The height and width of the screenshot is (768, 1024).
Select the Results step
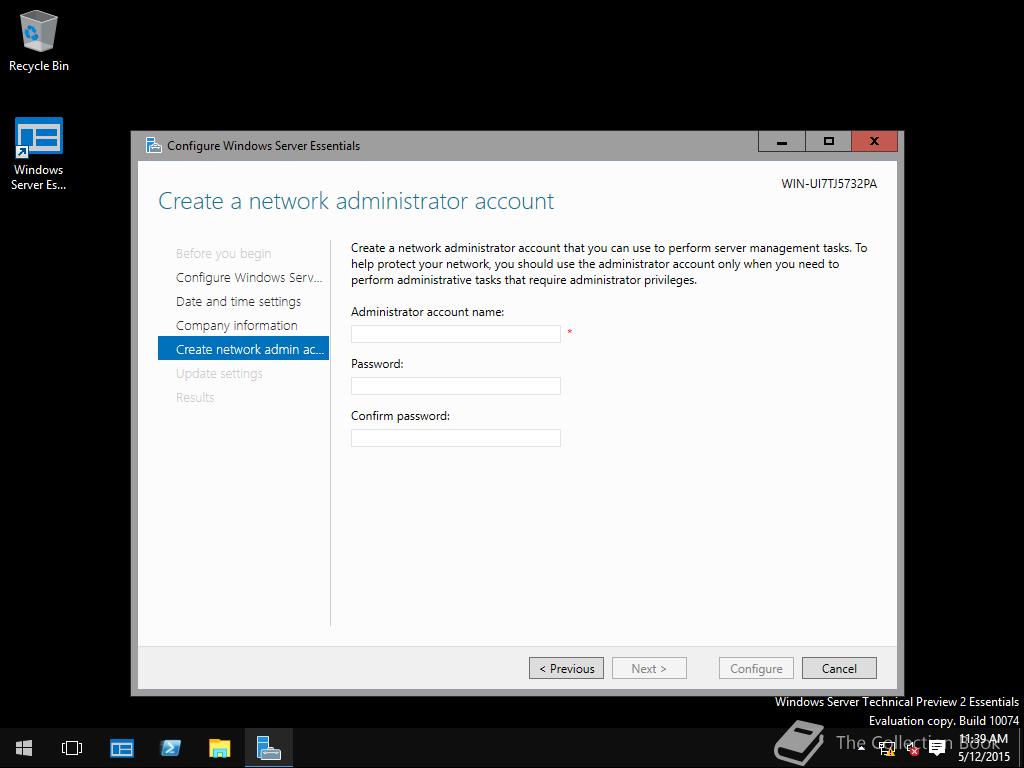click(x=195, y=397)
